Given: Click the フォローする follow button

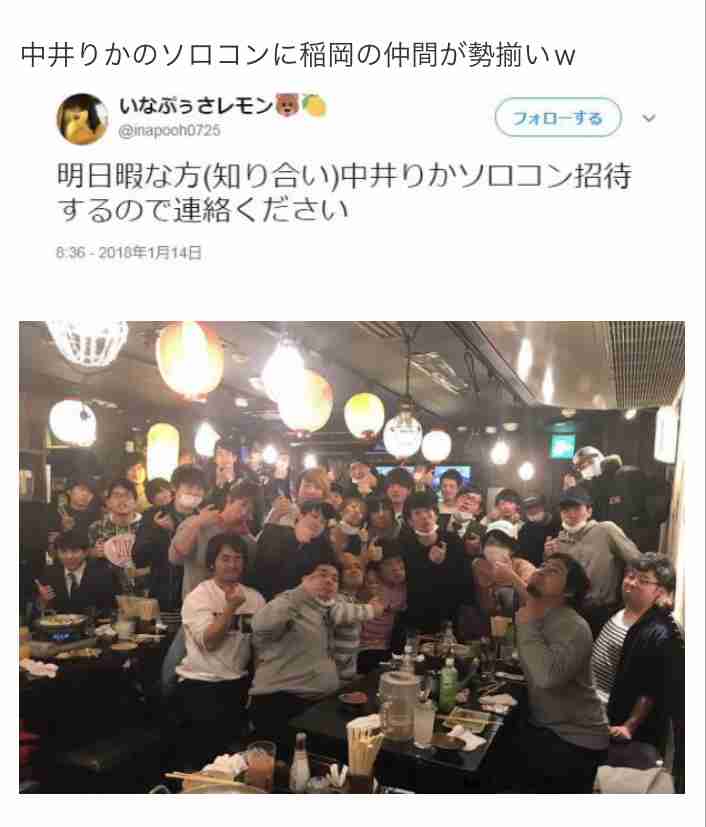Looking at the screenshot, I should click(558, 118).
